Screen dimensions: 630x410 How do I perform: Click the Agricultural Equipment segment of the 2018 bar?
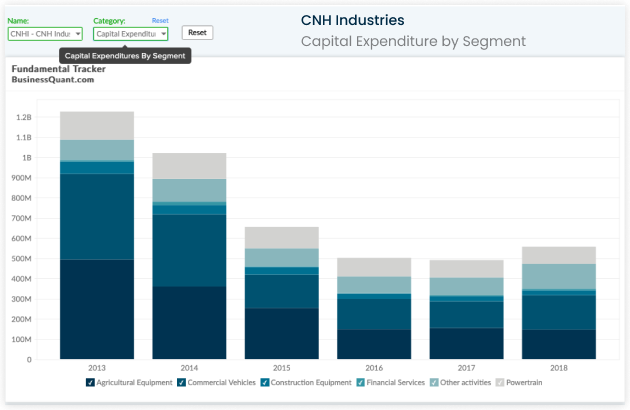tap(559, 344)
